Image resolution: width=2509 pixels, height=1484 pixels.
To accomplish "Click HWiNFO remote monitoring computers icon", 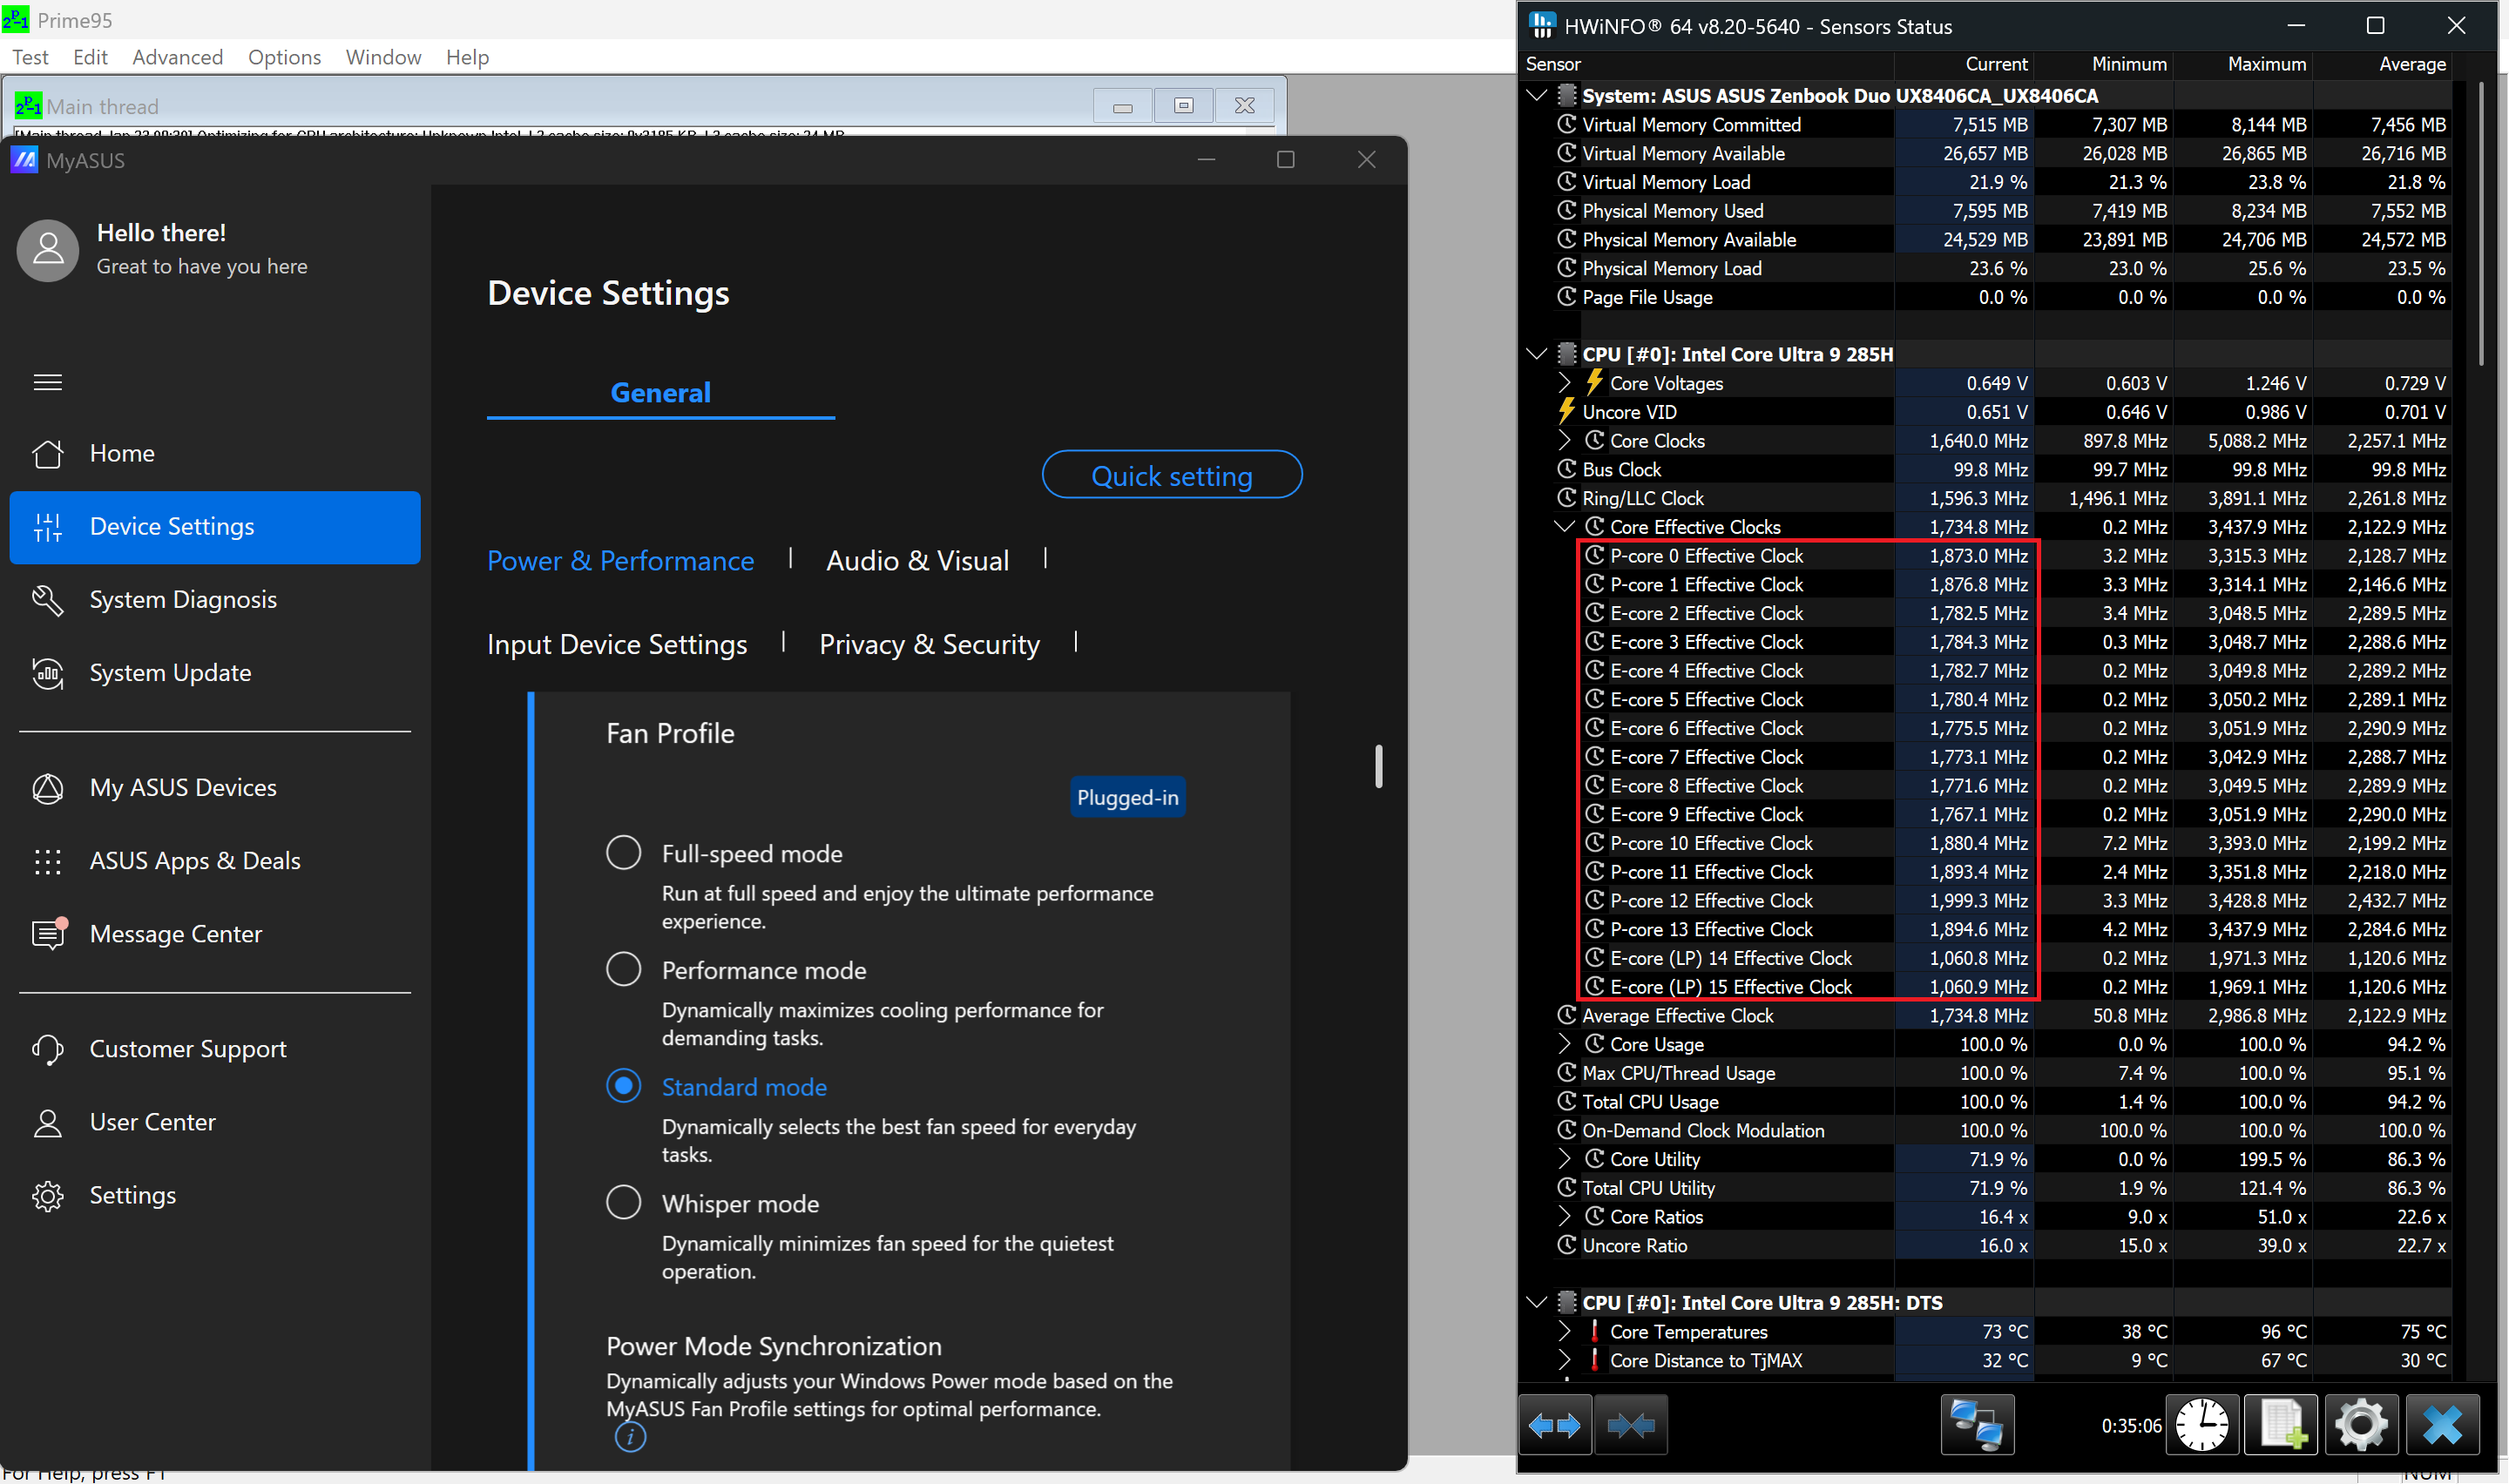I will click(1977, 1424).
